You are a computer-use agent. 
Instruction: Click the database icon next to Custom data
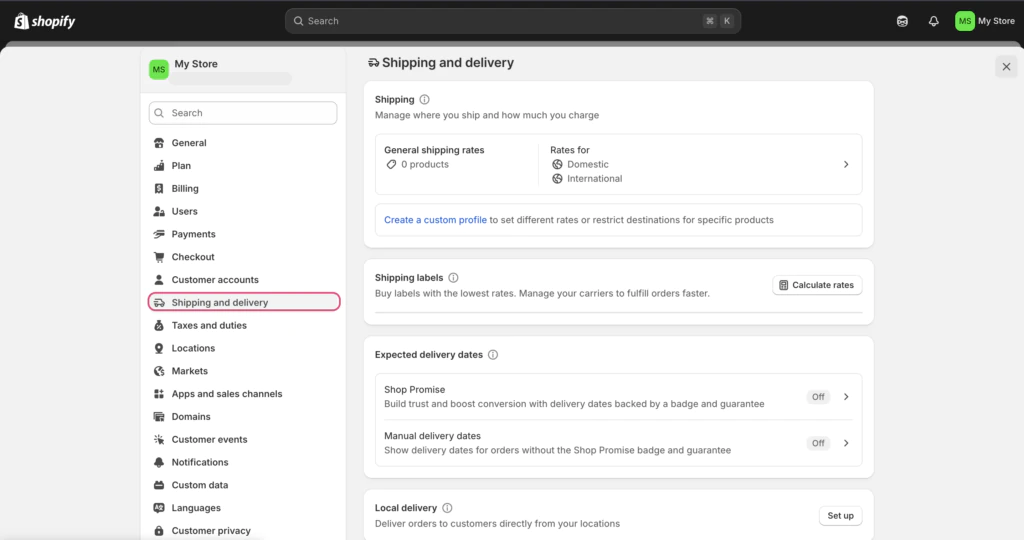click(x=159, y=485)
